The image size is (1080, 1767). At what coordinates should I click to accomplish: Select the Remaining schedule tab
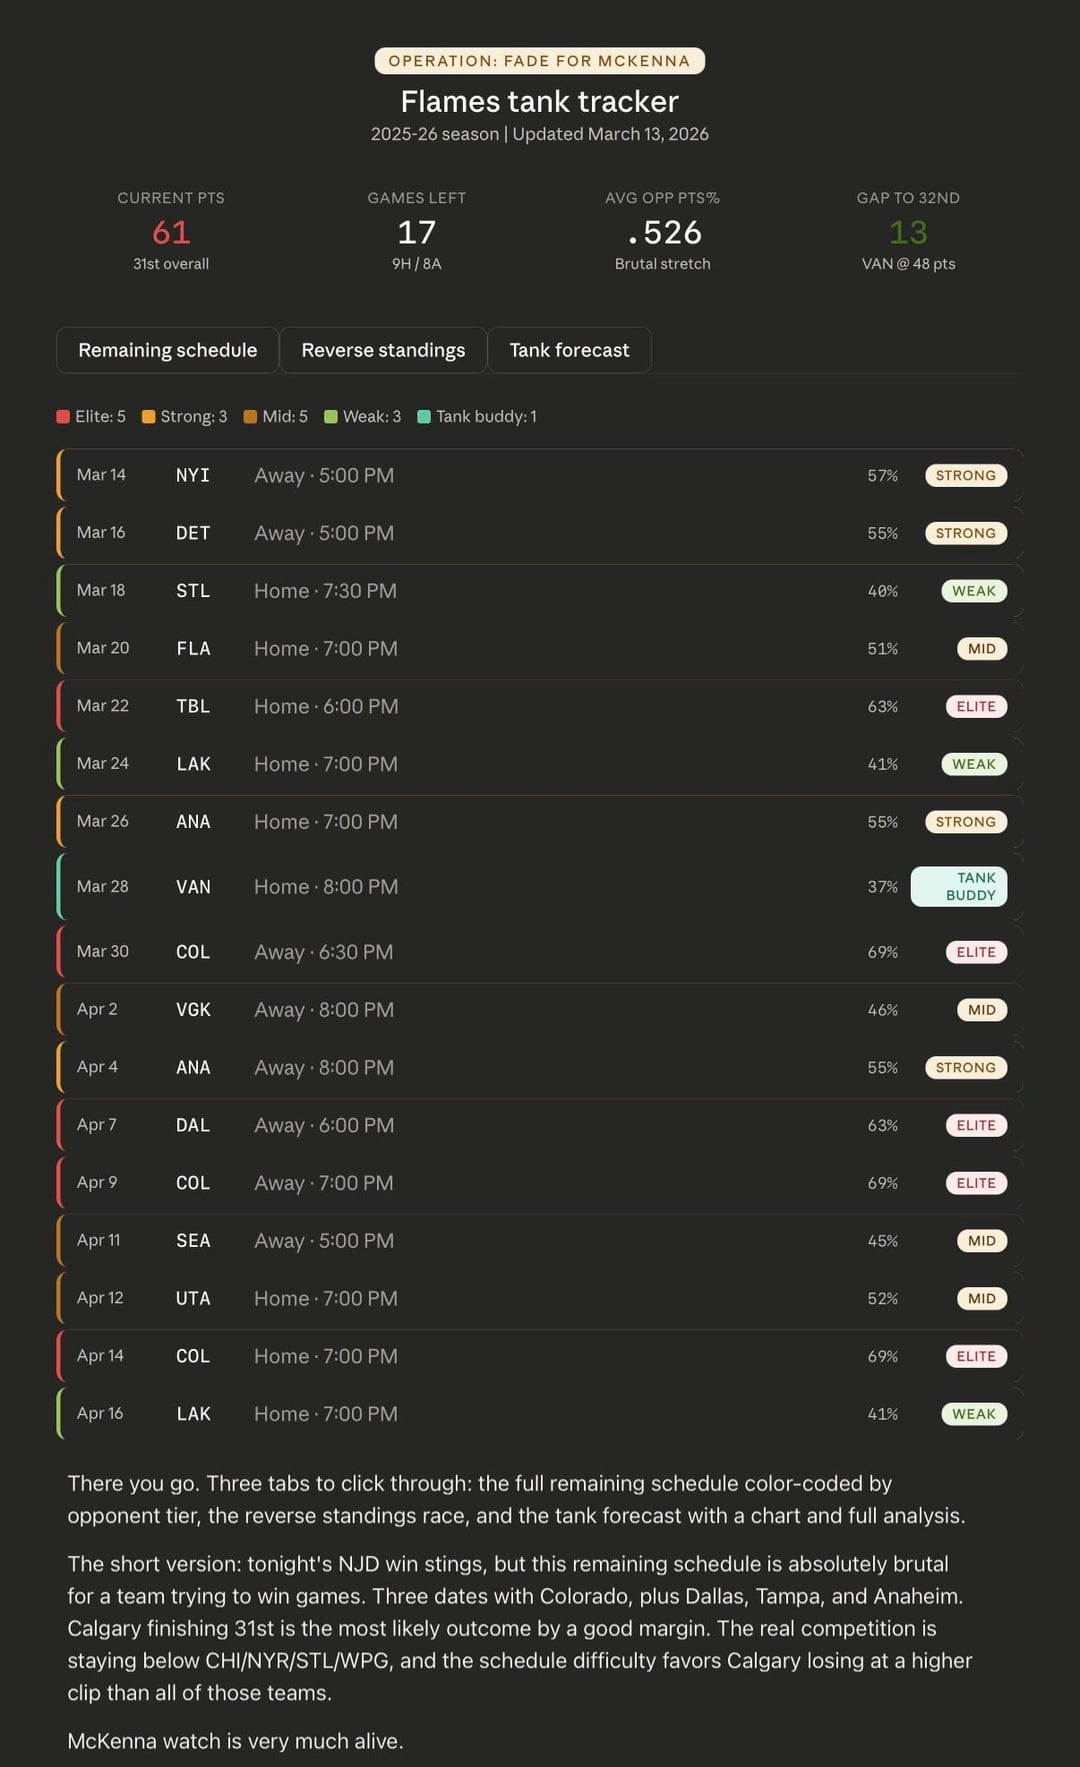(x=167, y=350)
